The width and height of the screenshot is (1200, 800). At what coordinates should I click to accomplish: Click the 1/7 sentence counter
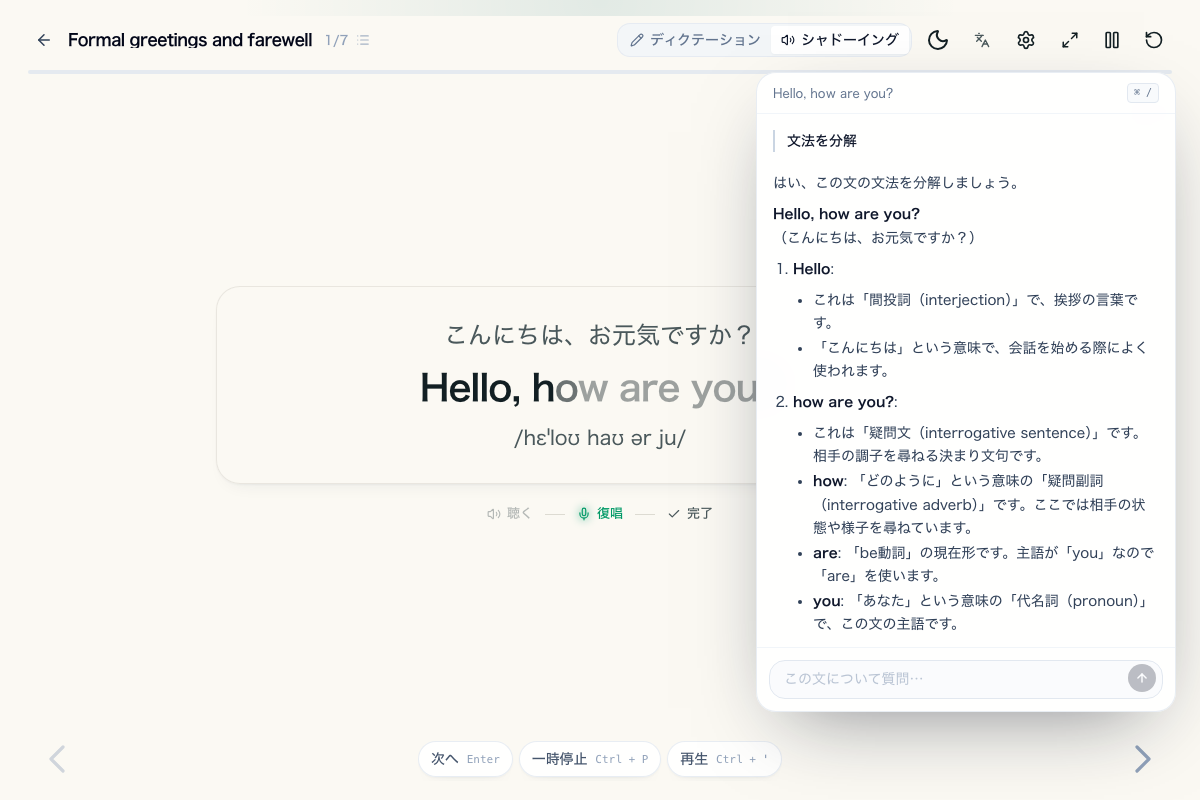click(337, 40)
